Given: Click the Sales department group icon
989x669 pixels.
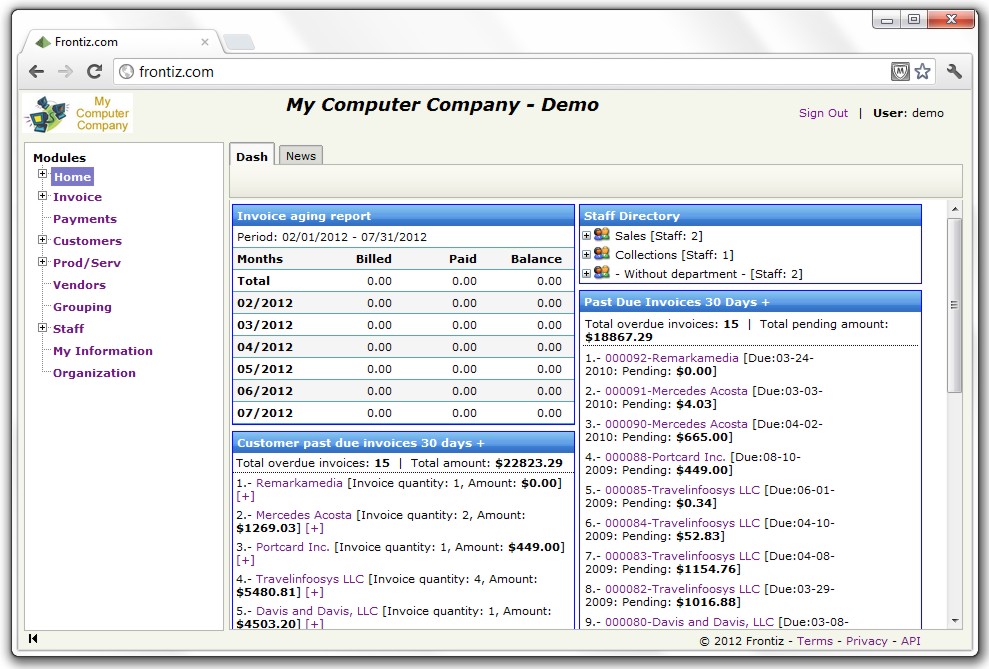Looking at the screenshot, I should tap(601, 235).
